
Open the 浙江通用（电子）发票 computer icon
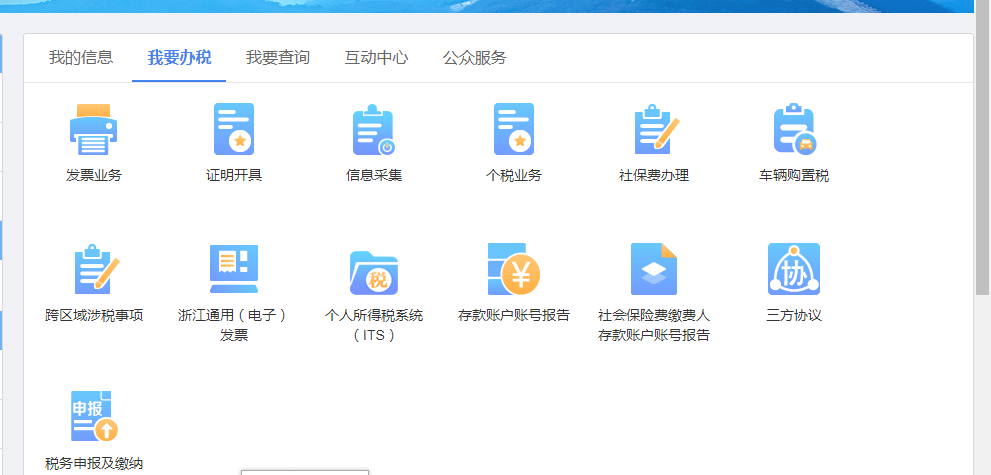pos(234,269)
